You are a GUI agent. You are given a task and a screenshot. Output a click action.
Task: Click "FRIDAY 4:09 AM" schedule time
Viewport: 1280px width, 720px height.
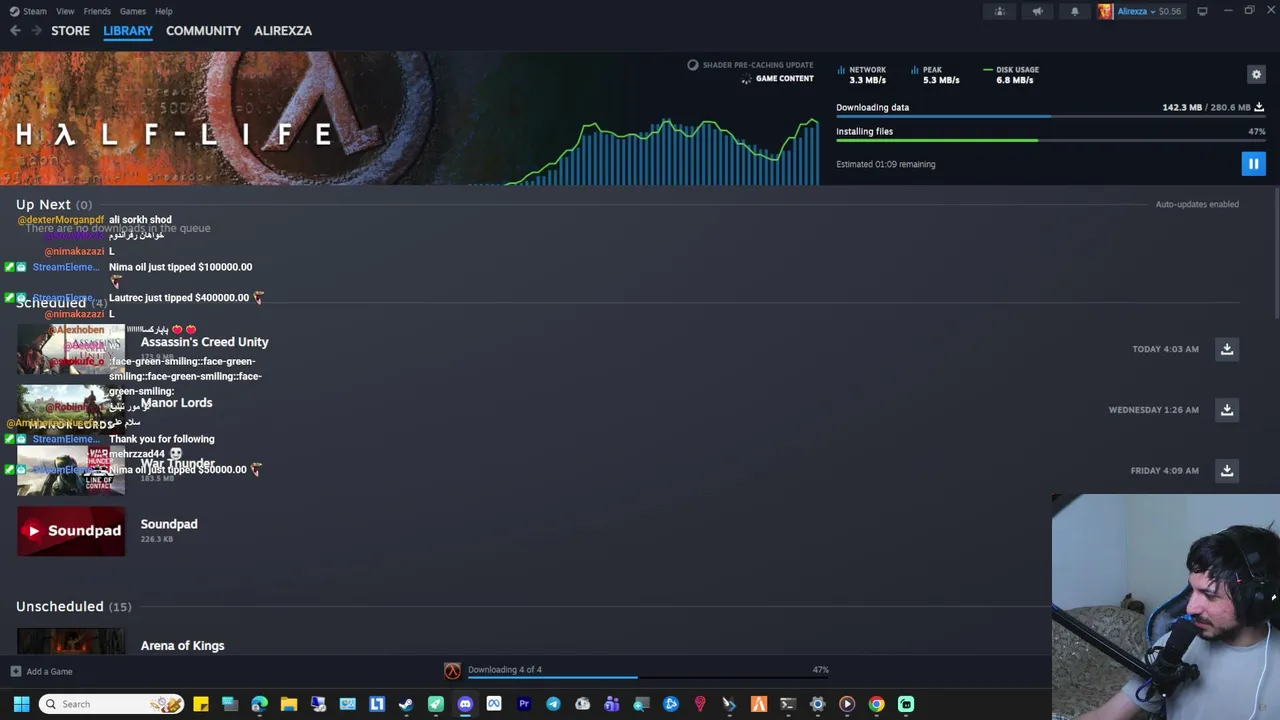[x=1164, y=470]
